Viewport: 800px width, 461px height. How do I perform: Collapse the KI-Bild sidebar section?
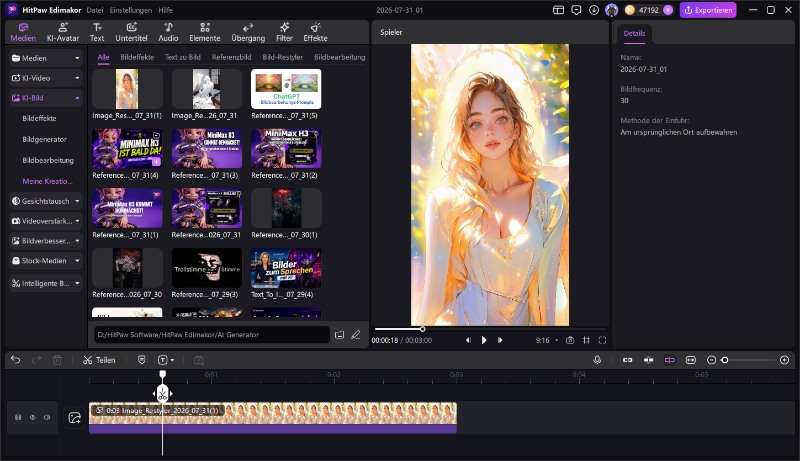[x=45, y=98]
